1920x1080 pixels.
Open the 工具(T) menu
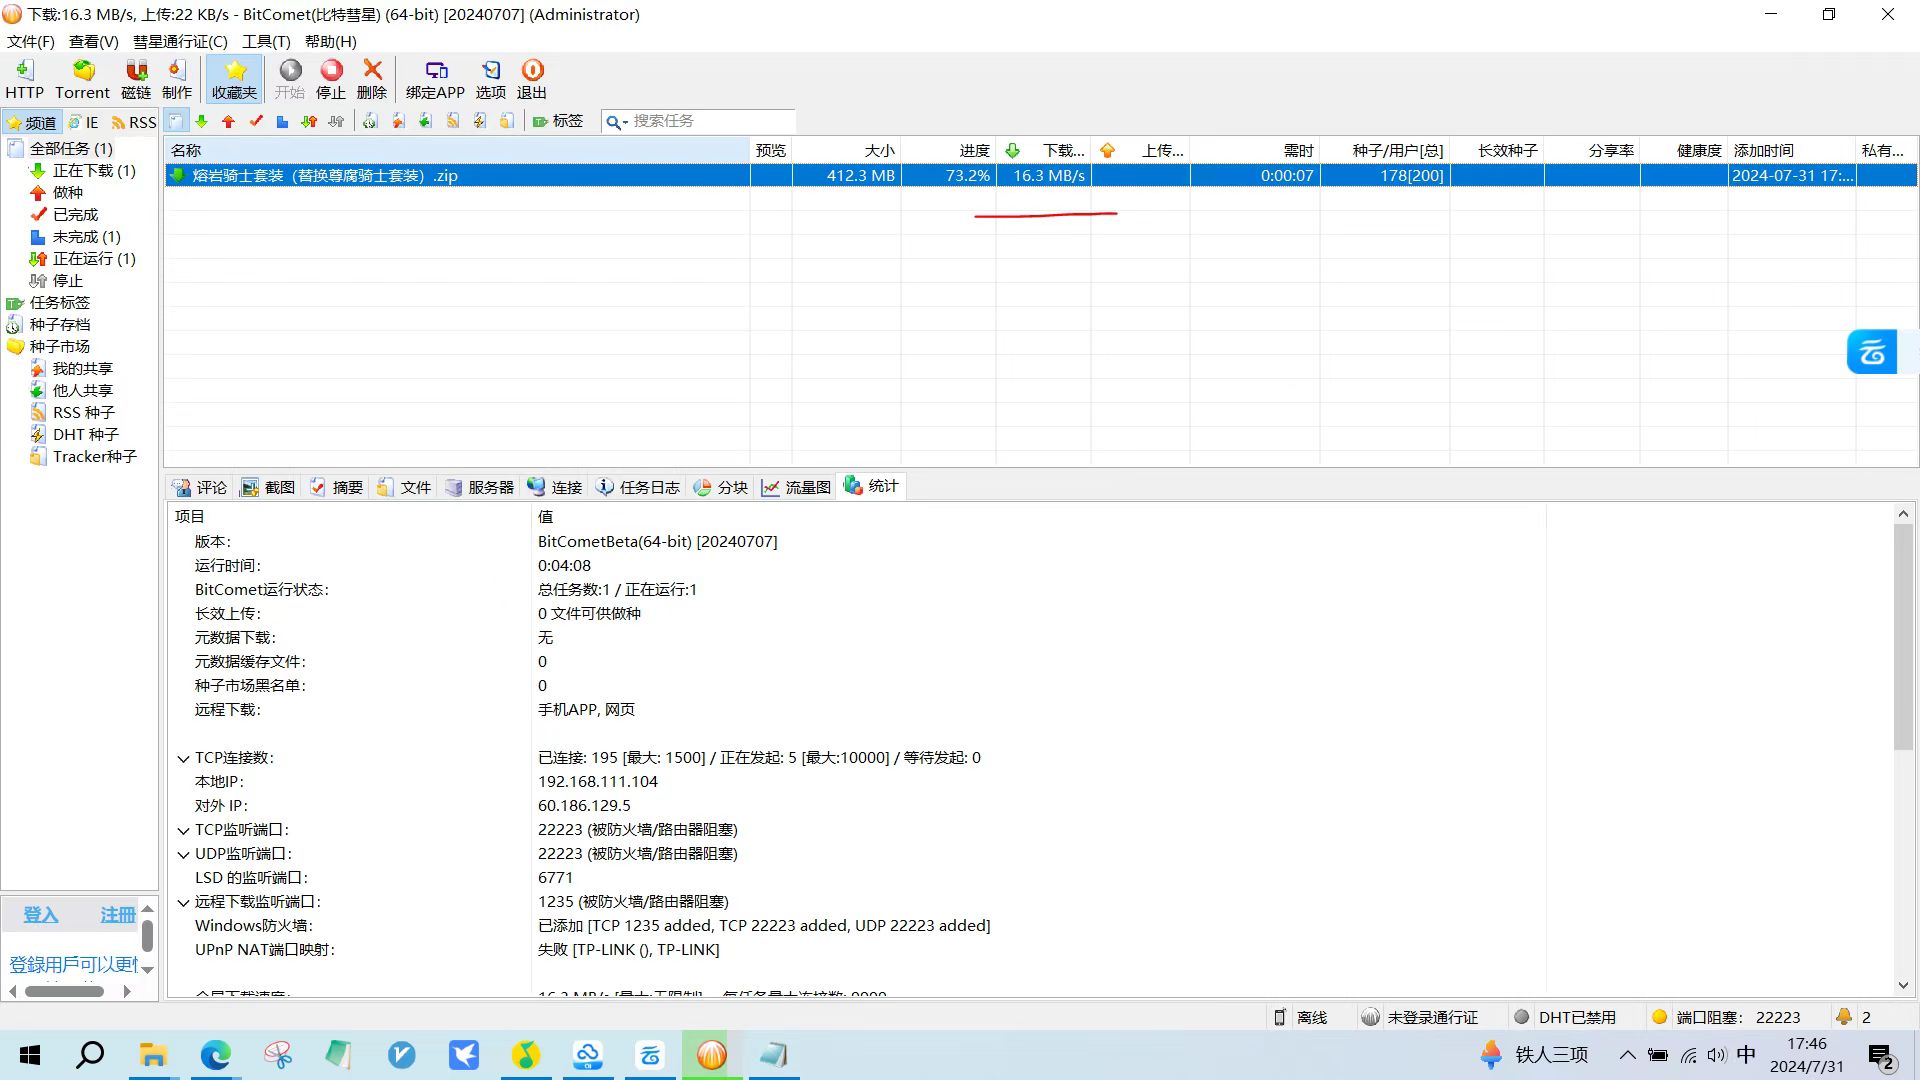pos(266,41)
